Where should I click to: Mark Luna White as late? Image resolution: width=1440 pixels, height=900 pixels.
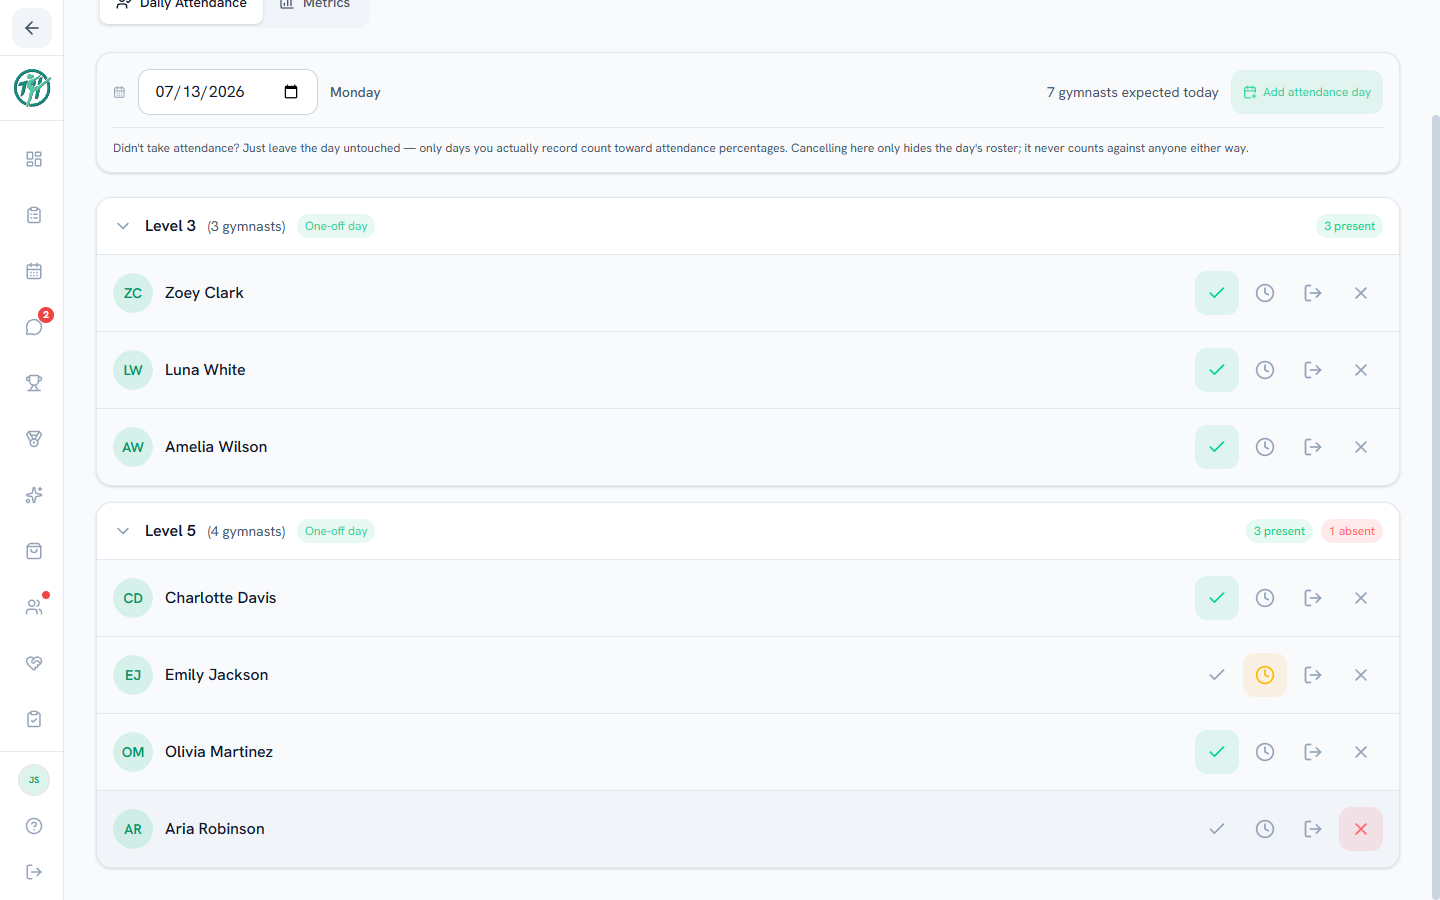[1265, 370]
